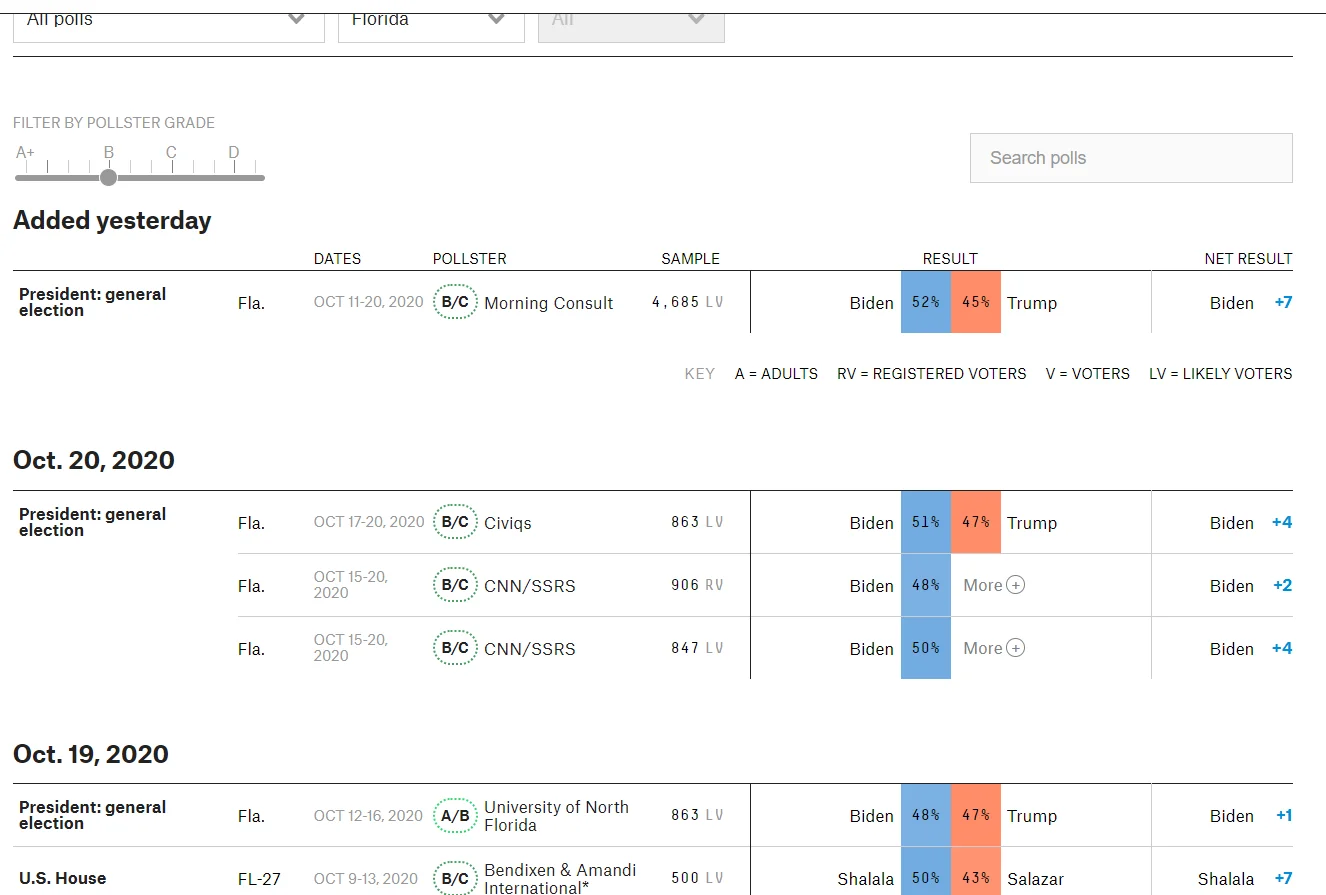Click the B/C grade badge beside Civiqs
Screen dimensions: 1326x895
pyautogui.click(x=455, y=522)
